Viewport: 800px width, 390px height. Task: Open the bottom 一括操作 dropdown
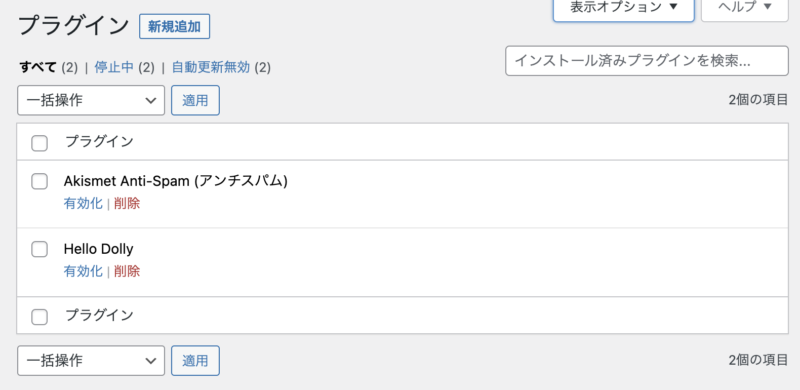(91, 361)
